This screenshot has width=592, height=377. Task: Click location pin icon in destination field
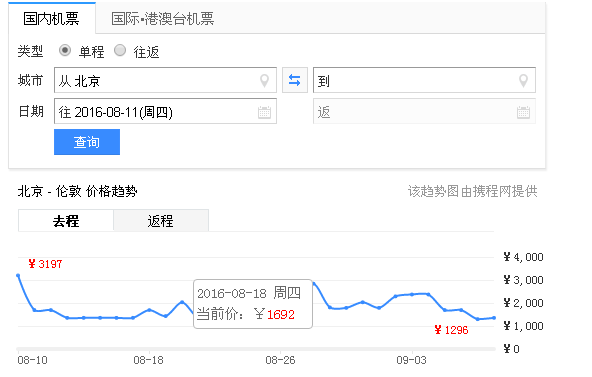click(523, 80)
